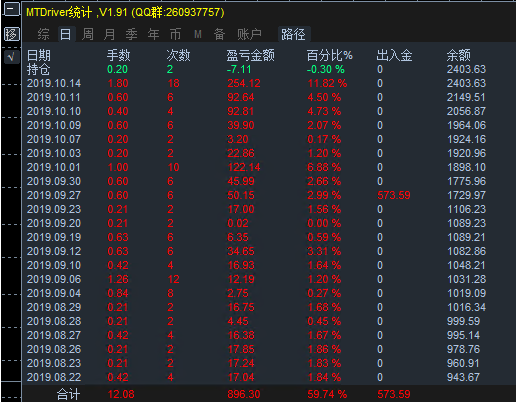Screen dimensions: 516x402
Task: Select the 日 daily tab
Action: tap(66, 34)
